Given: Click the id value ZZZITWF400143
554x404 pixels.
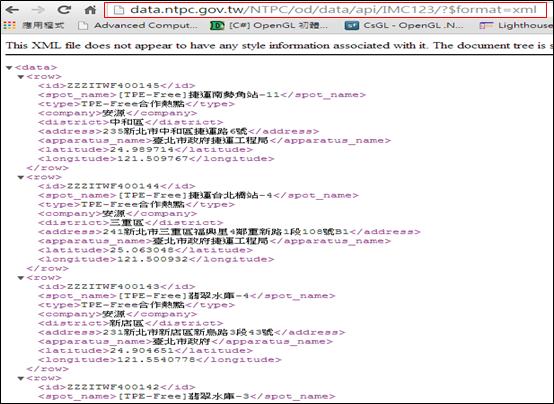Looking at the screenshot, I should (x=113, y=287).
